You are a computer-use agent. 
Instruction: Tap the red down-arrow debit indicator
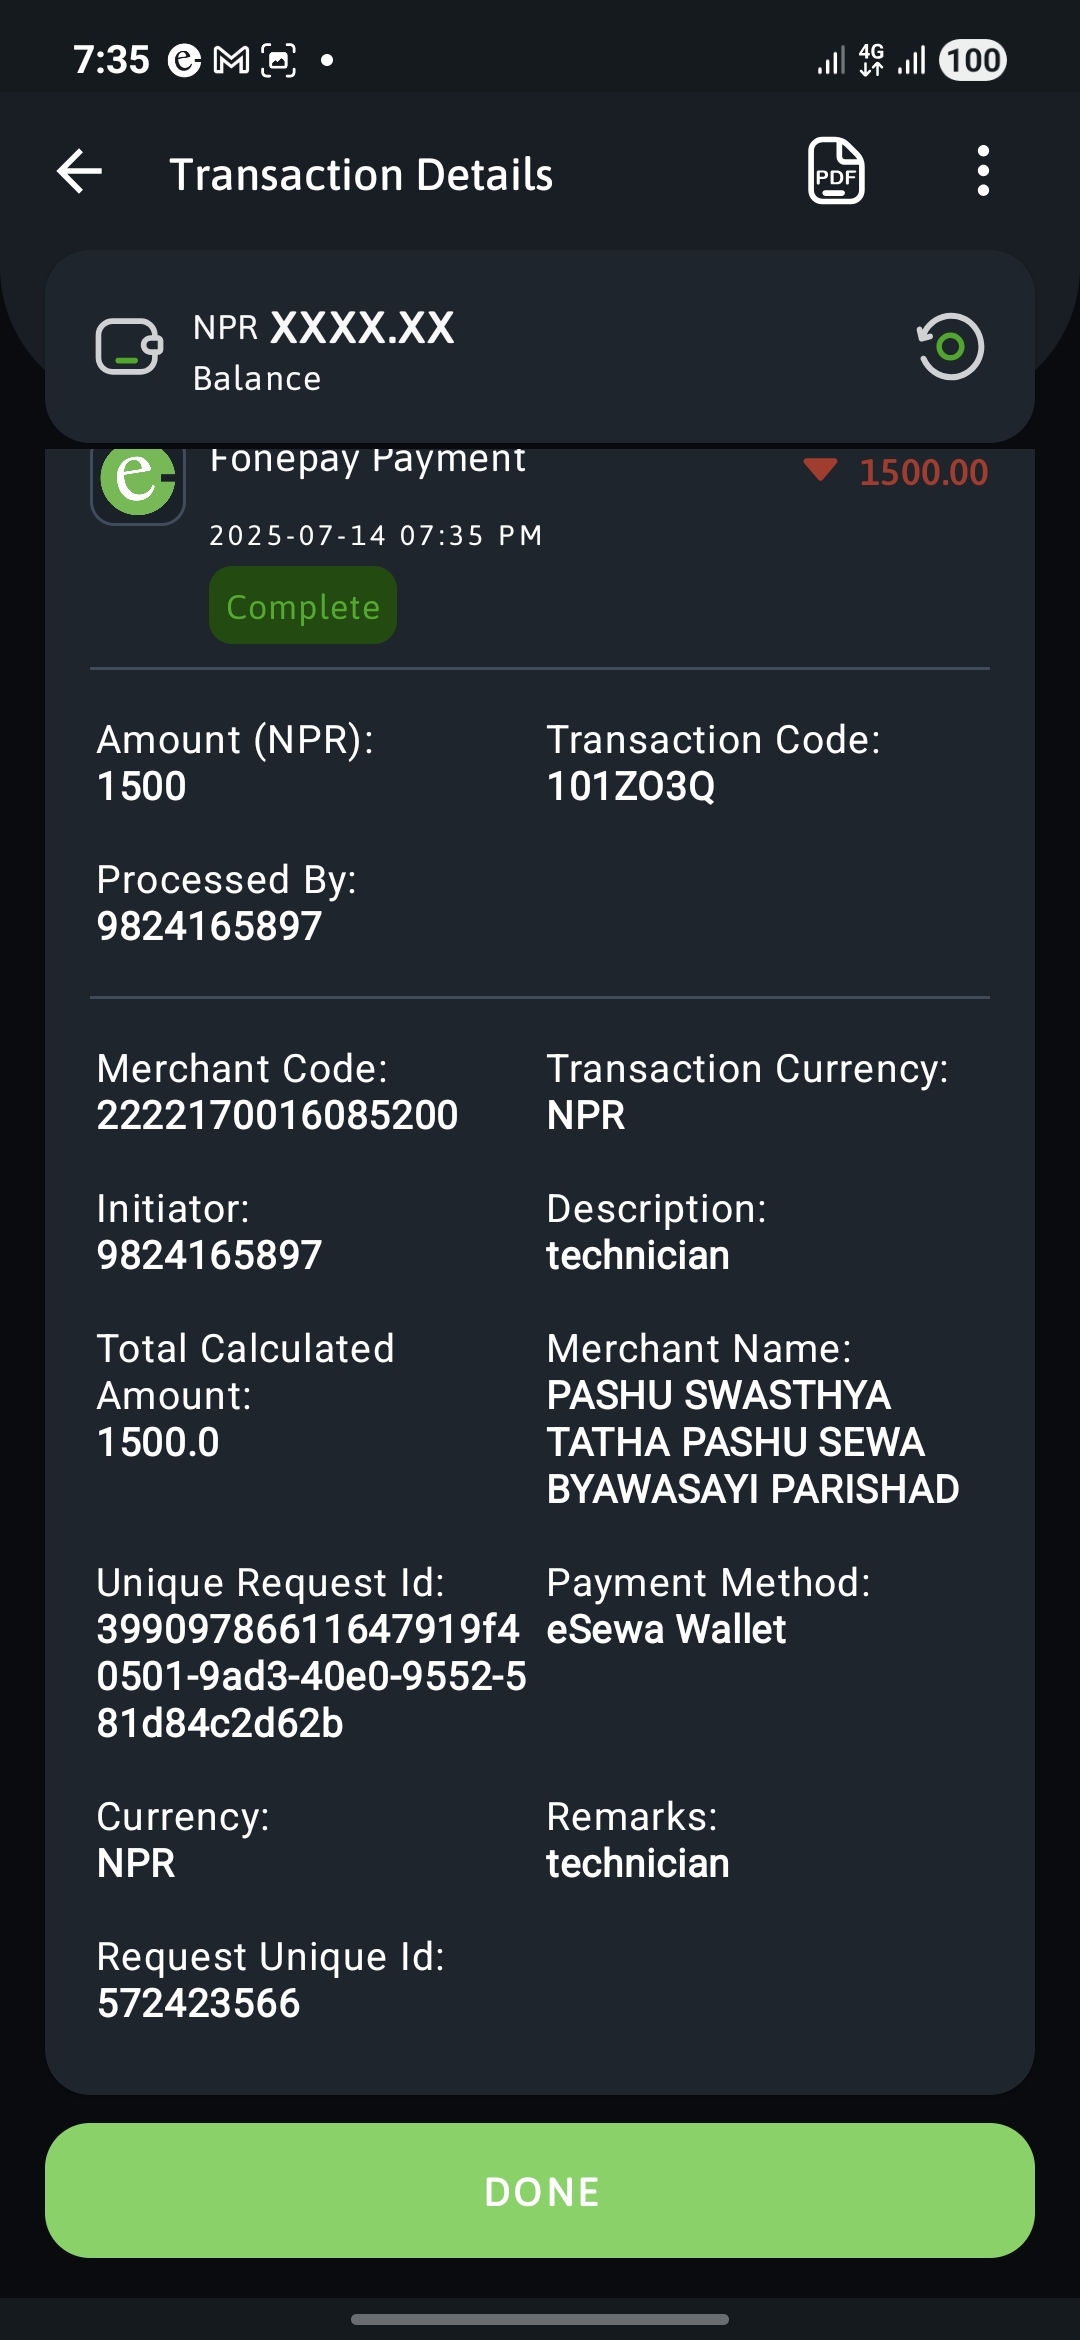click(820, 470)
